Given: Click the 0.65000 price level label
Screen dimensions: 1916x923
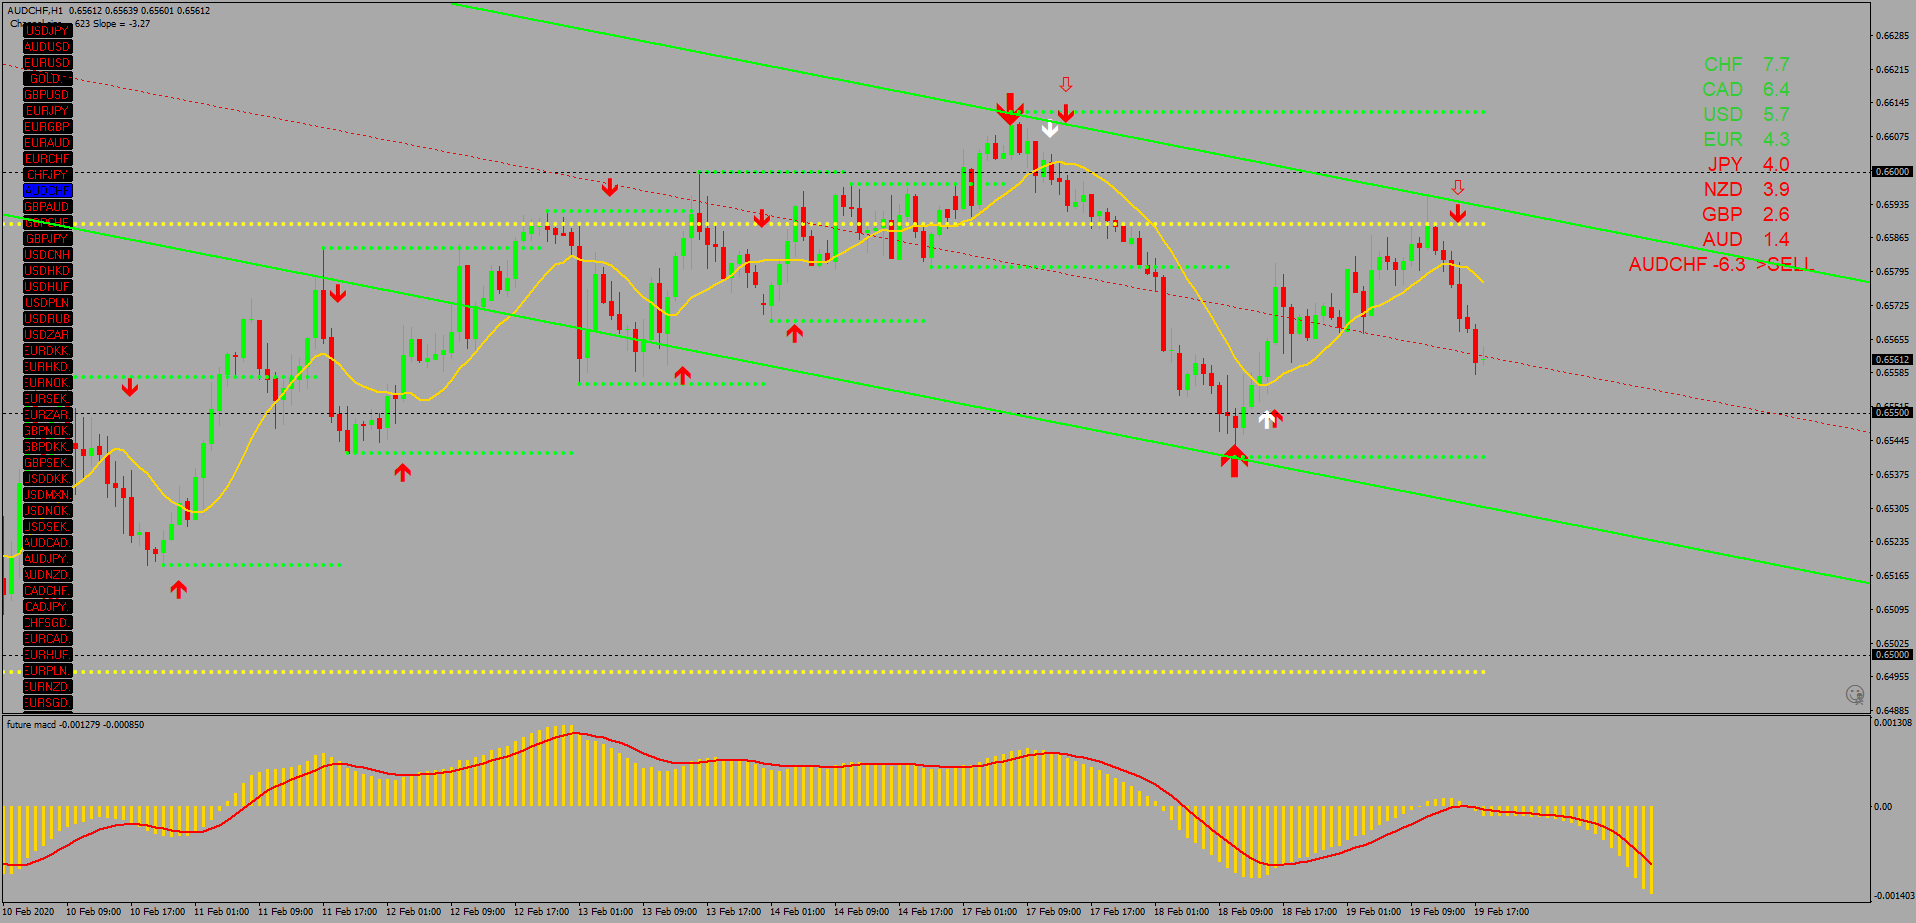Looking at the screenshot, I should click(1892, 655).
